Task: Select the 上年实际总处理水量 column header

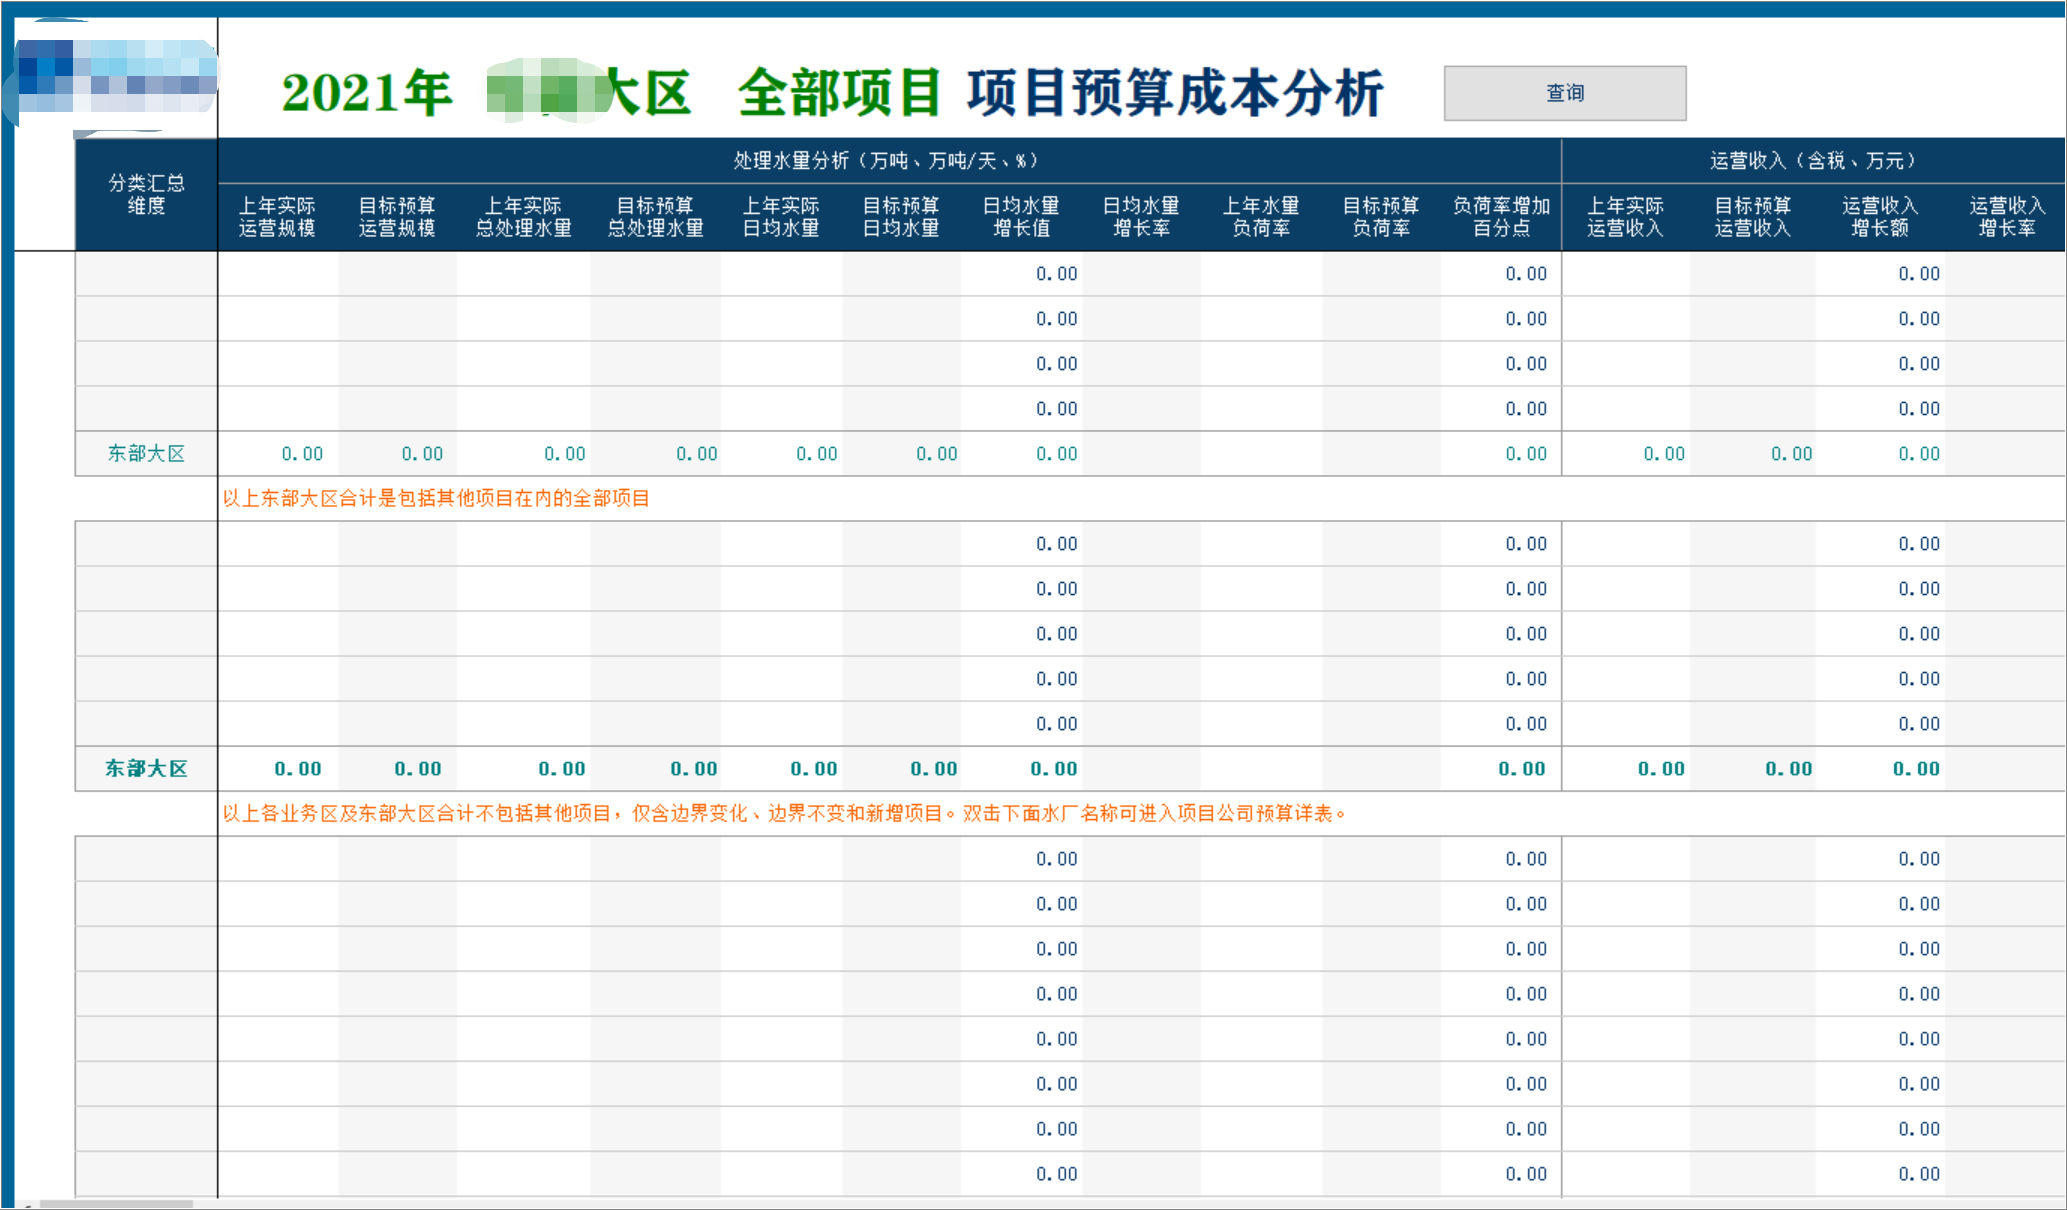Action: [x=523, y=217]
